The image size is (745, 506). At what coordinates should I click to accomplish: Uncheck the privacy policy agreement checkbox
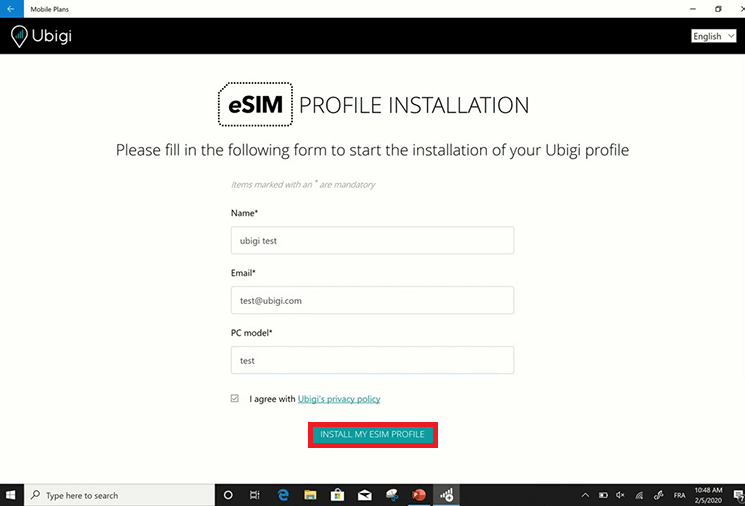(235, 398)
